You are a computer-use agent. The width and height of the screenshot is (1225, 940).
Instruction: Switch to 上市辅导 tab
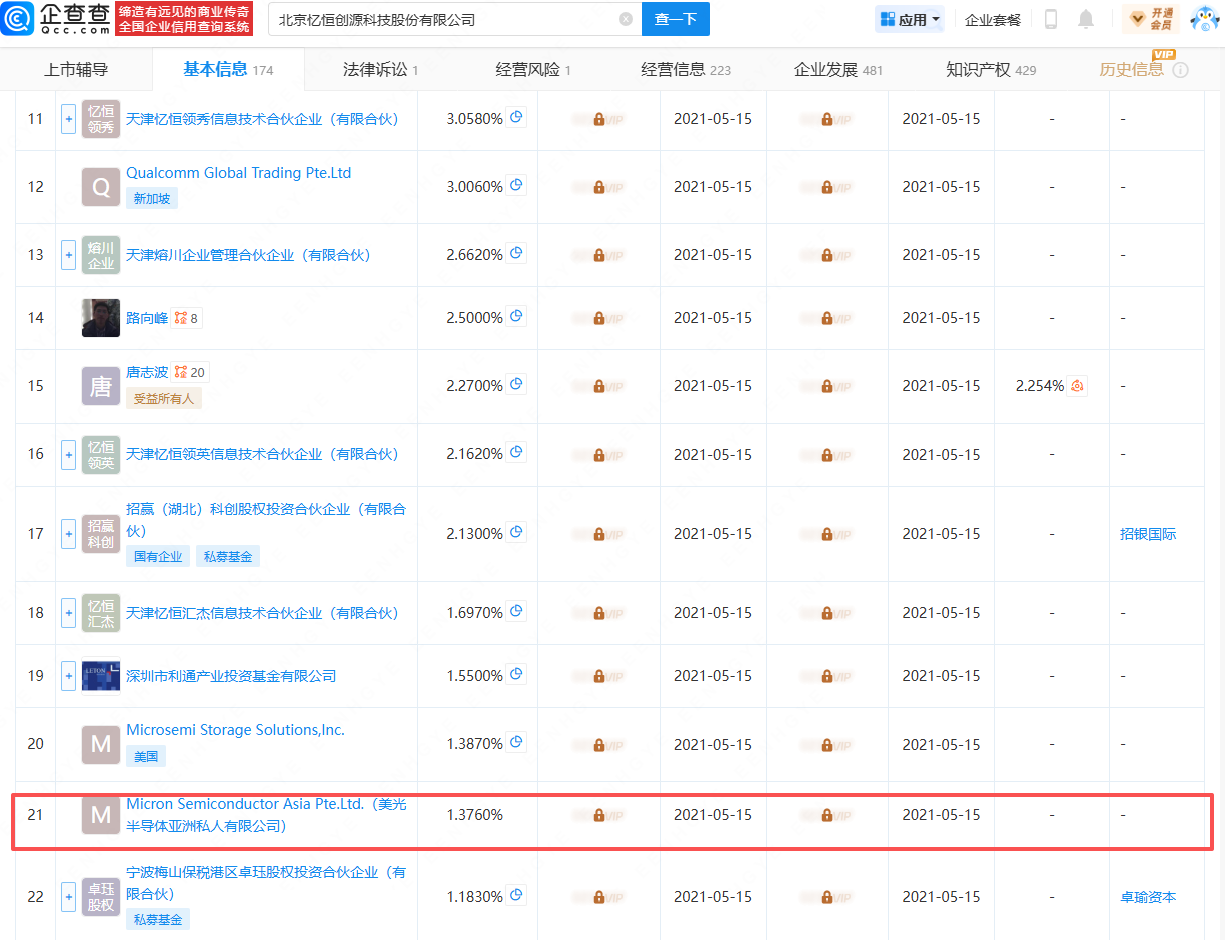[x=76, y=69]
